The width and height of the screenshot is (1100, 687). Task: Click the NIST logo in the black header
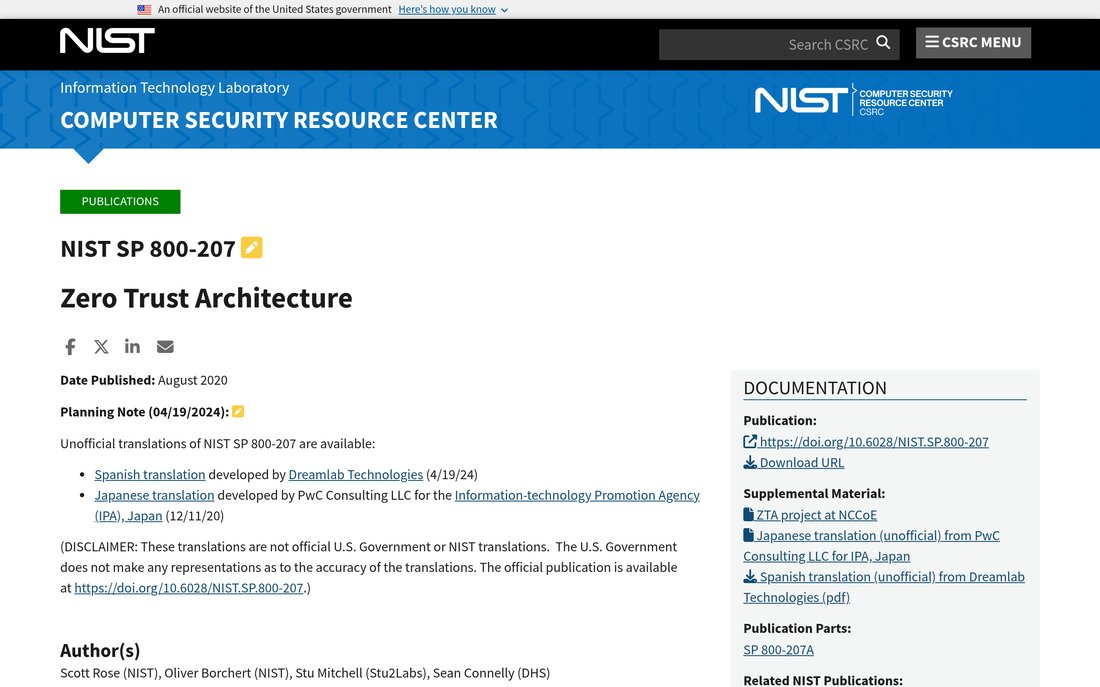pyautogui.click(x=107, y=41)
